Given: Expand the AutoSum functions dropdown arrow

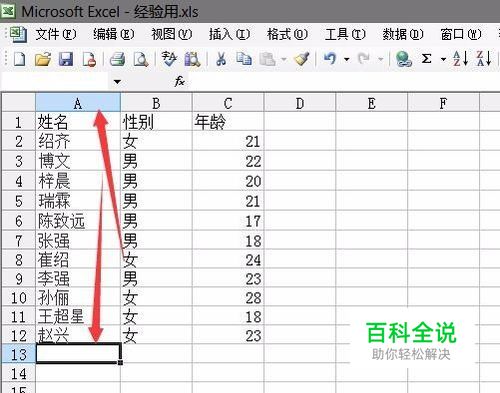Looking at the screenshot, I should coord(443,60).
